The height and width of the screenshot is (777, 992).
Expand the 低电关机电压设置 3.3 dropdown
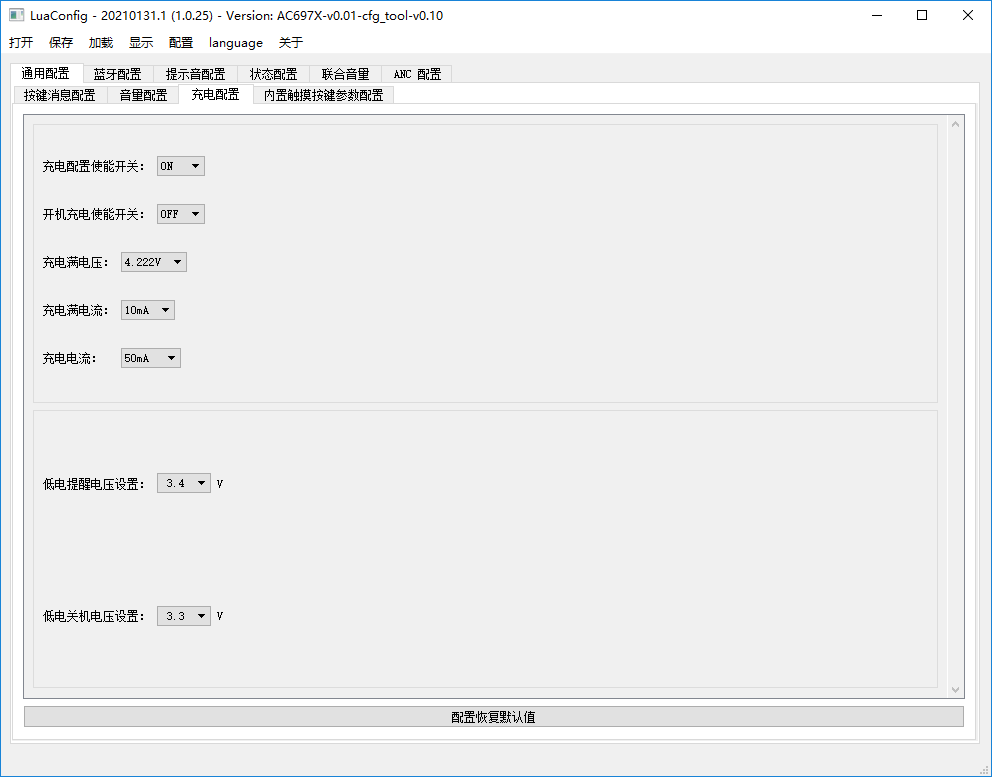(184, 616)
